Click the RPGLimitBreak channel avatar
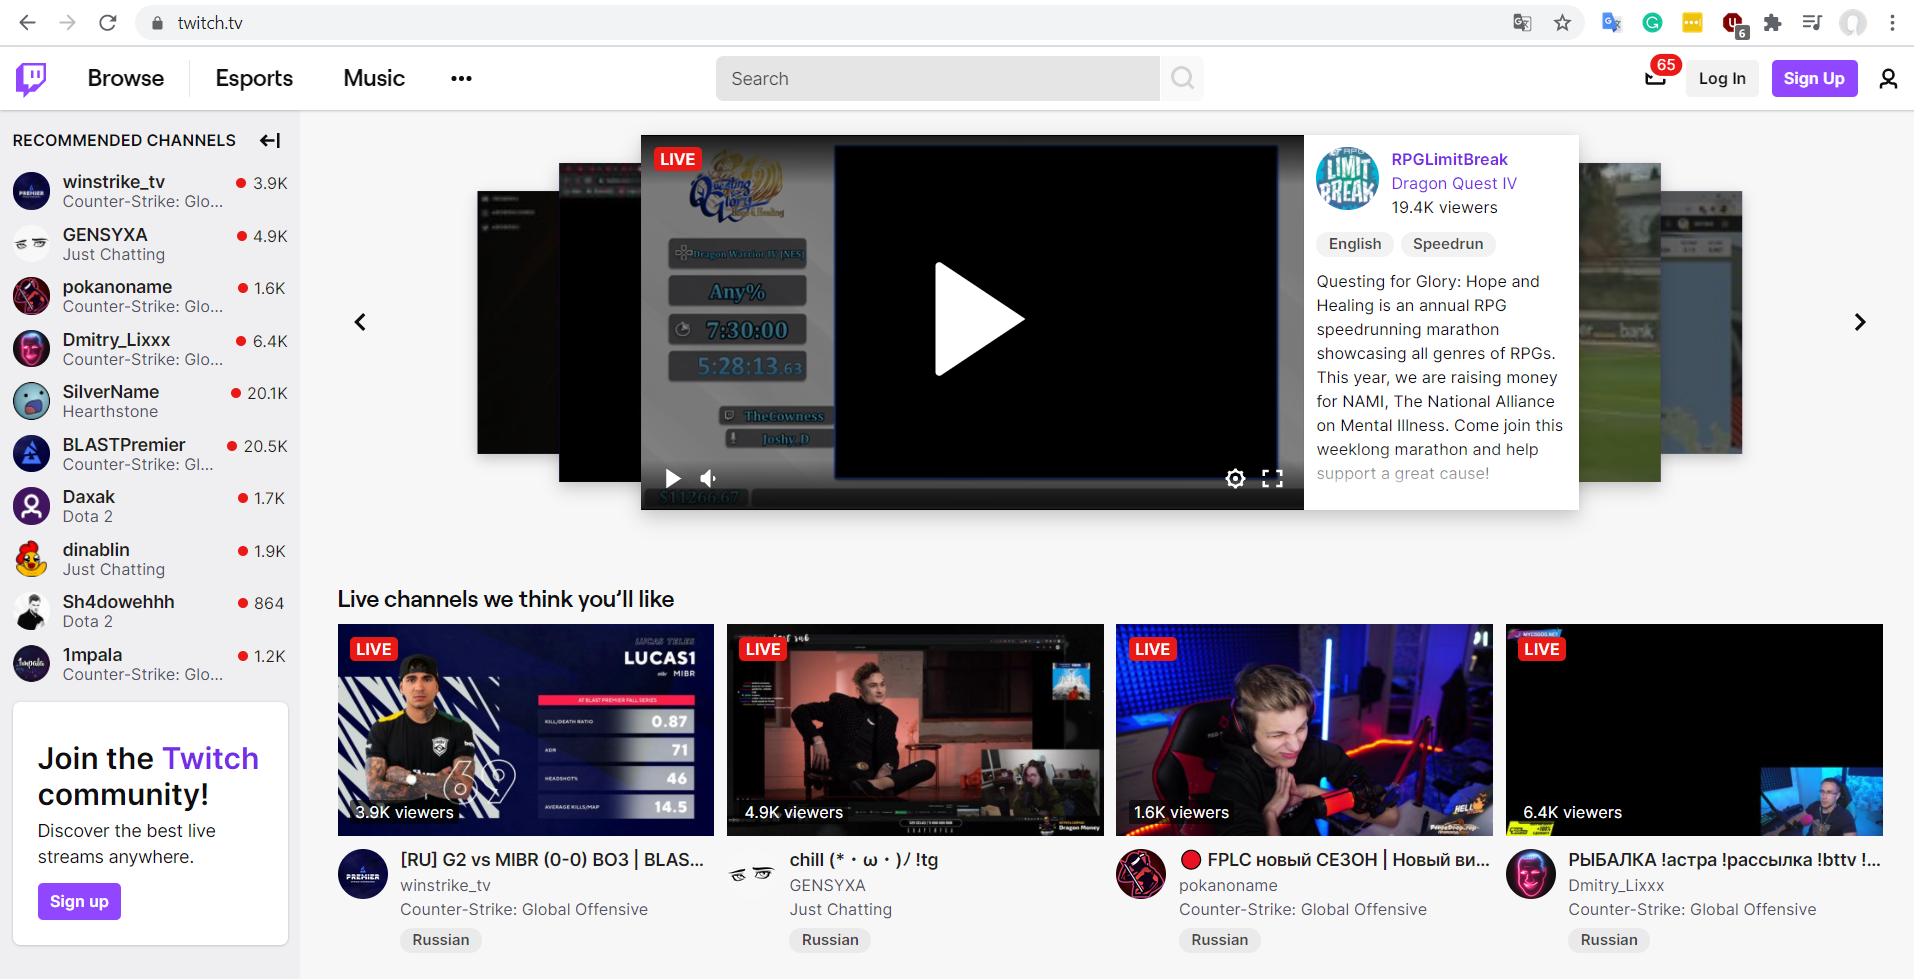Screen dimensions: 1914x979 1347,178
